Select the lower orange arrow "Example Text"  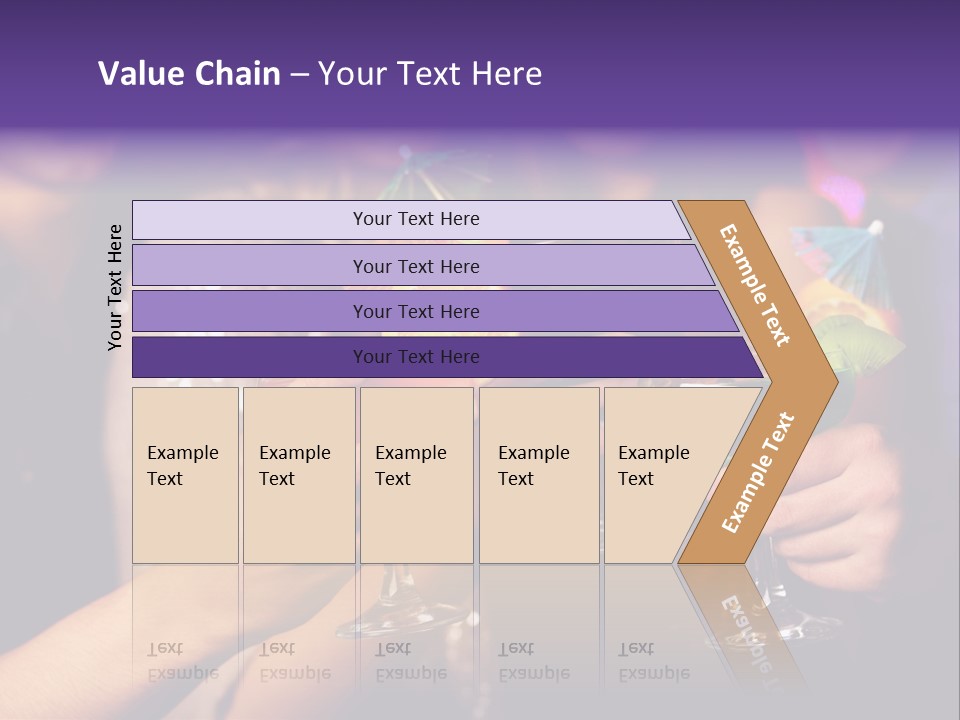[x=758, y=472]
